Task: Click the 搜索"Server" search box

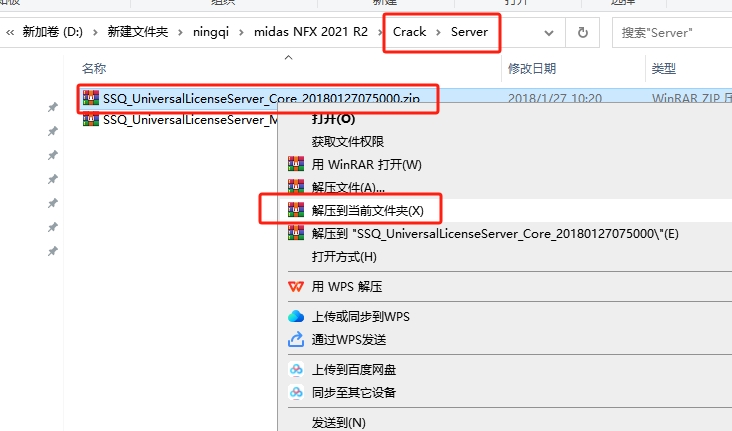Action: [672, 33]
